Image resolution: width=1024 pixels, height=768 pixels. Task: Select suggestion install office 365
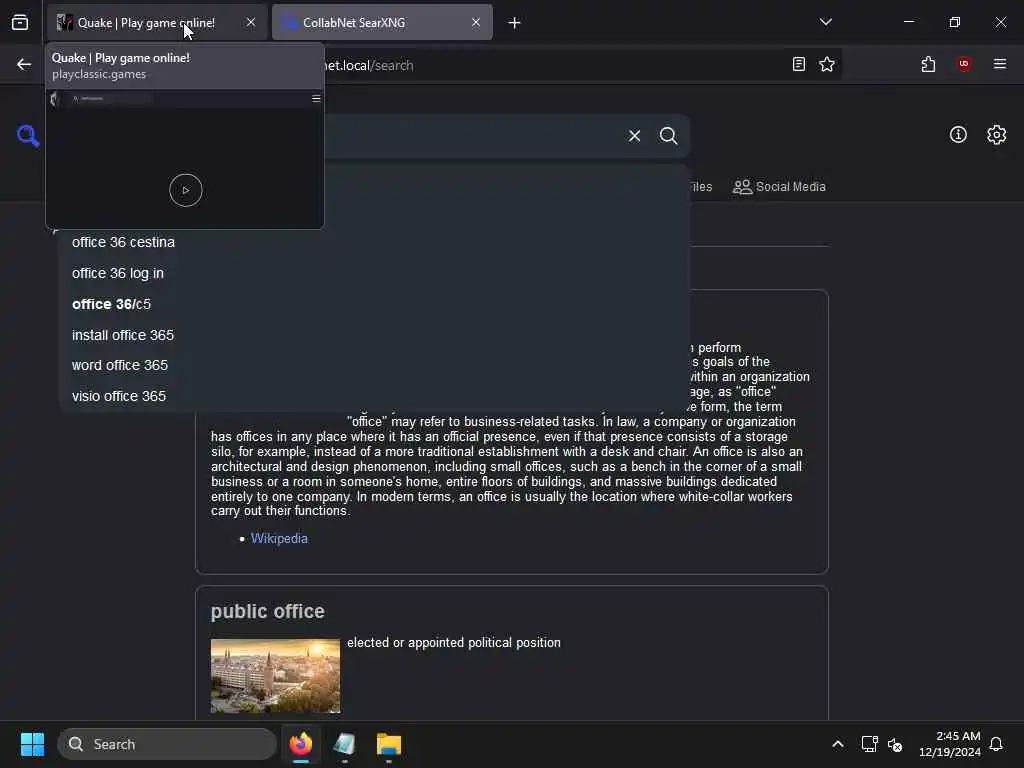[x=374, y=335]
